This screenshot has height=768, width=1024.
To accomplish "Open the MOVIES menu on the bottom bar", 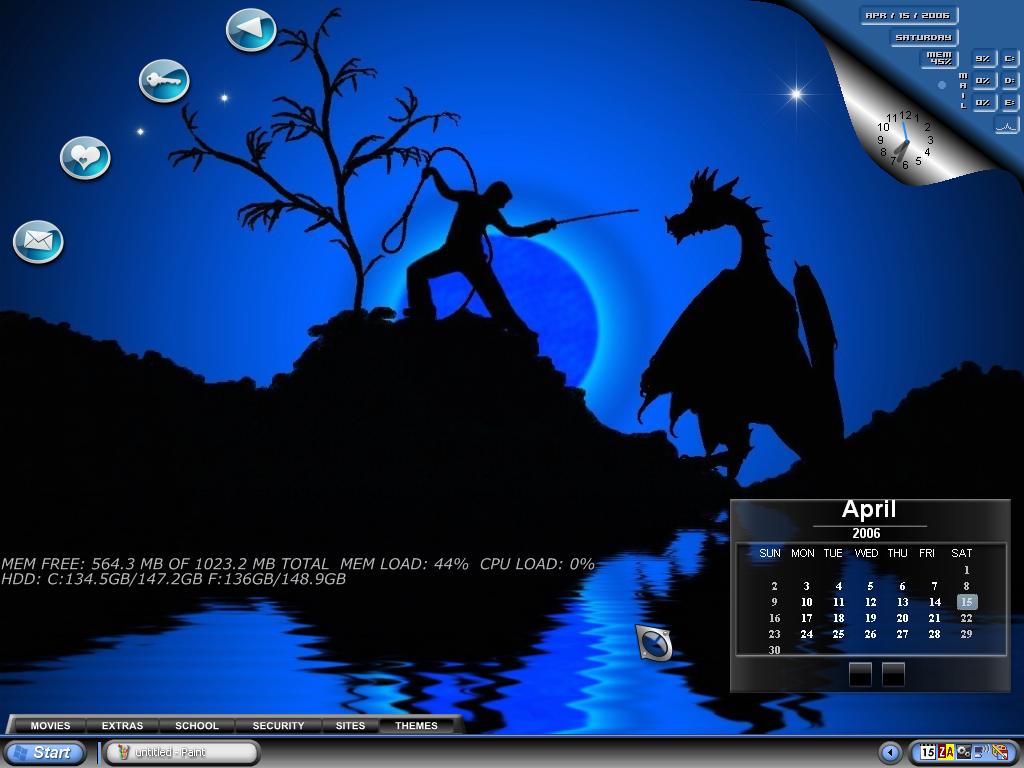I will tap(50, 726).
